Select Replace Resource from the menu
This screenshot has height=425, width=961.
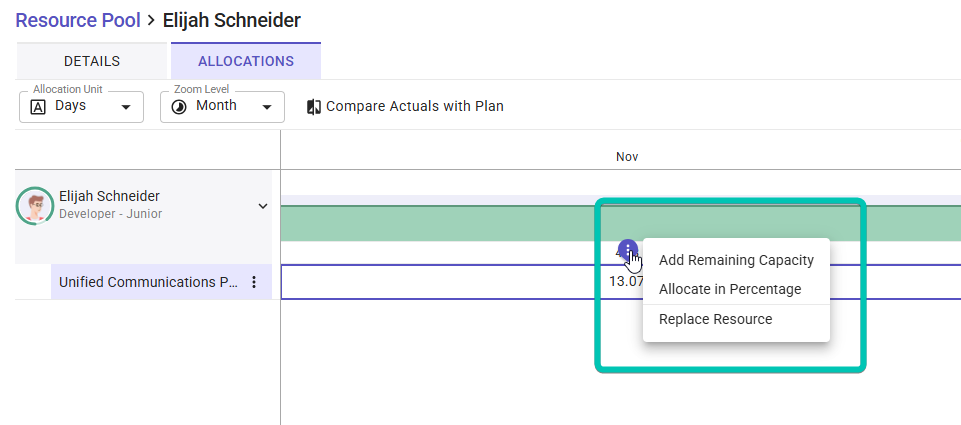715,319
